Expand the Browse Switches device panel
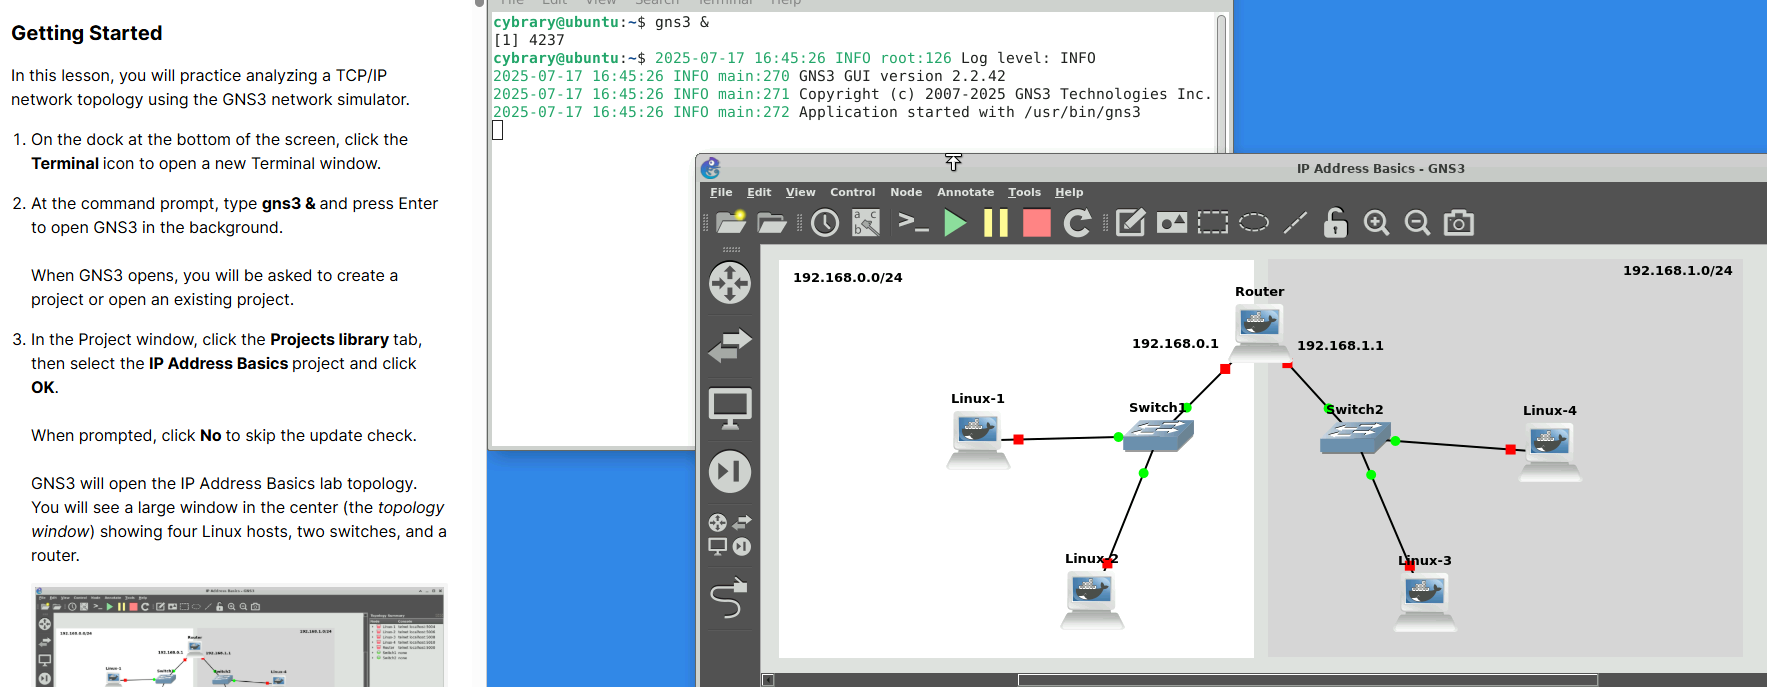The width and height of the screenshot is (1767, 687). (730, 346)
